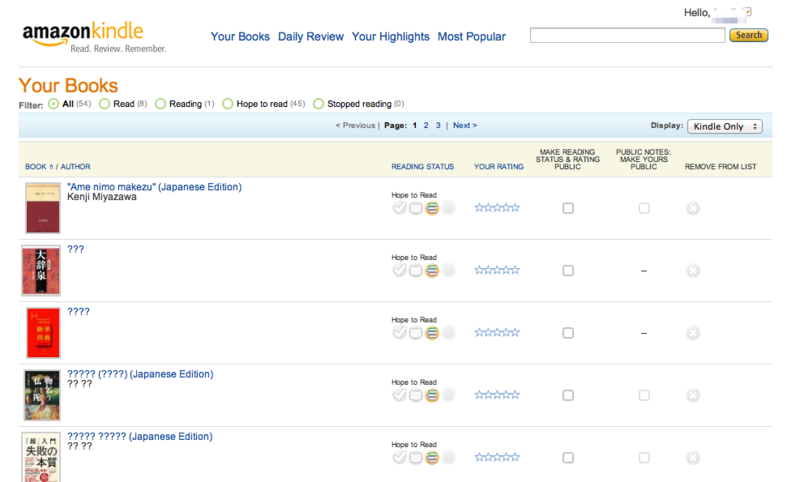
Task: Set "Ame nimo makezu" to Stopped reading octagon icon
Action: click(448, 208)
